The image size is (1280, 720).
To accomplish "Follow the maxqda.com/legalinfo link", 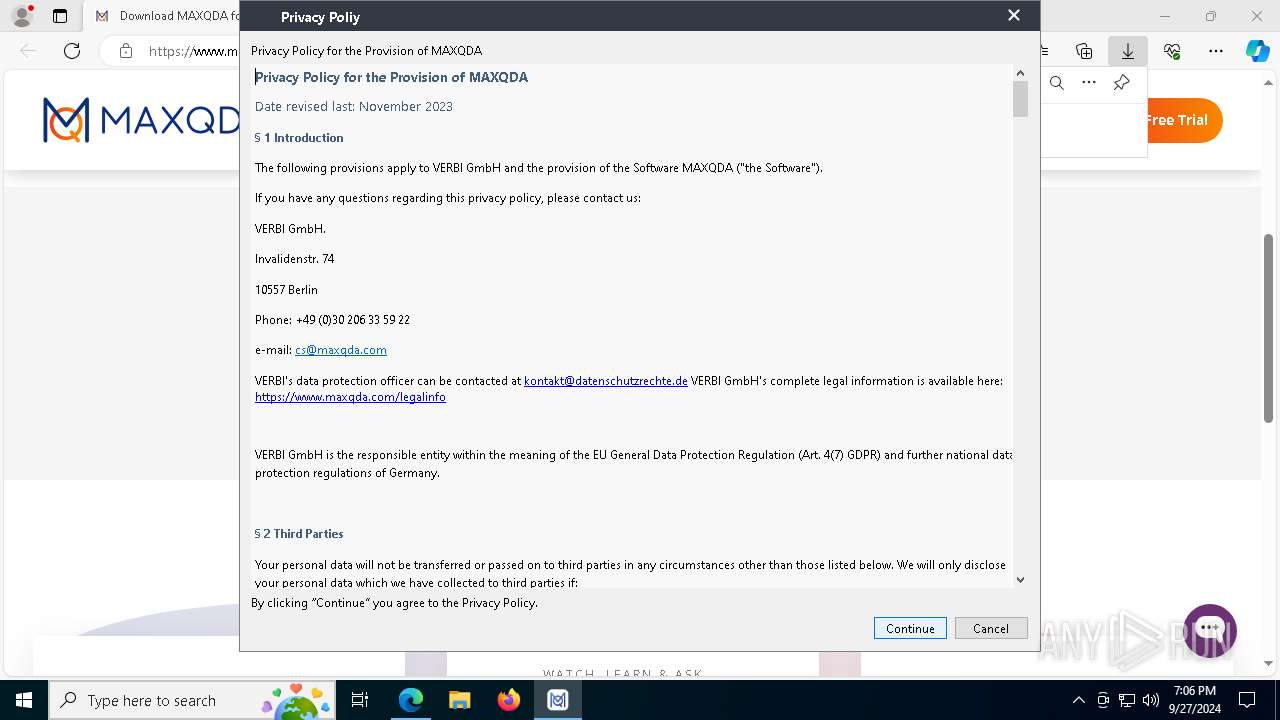I will [x=350, y=397].
